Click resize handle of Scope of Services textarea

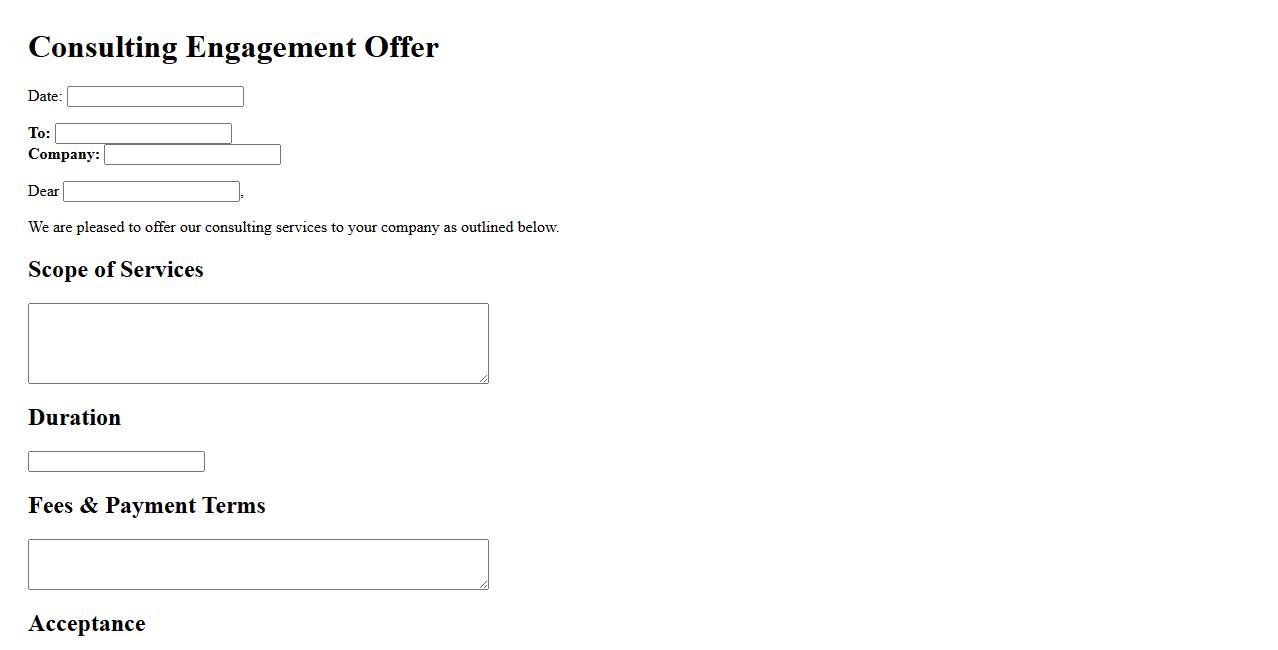tap(484, 378)
